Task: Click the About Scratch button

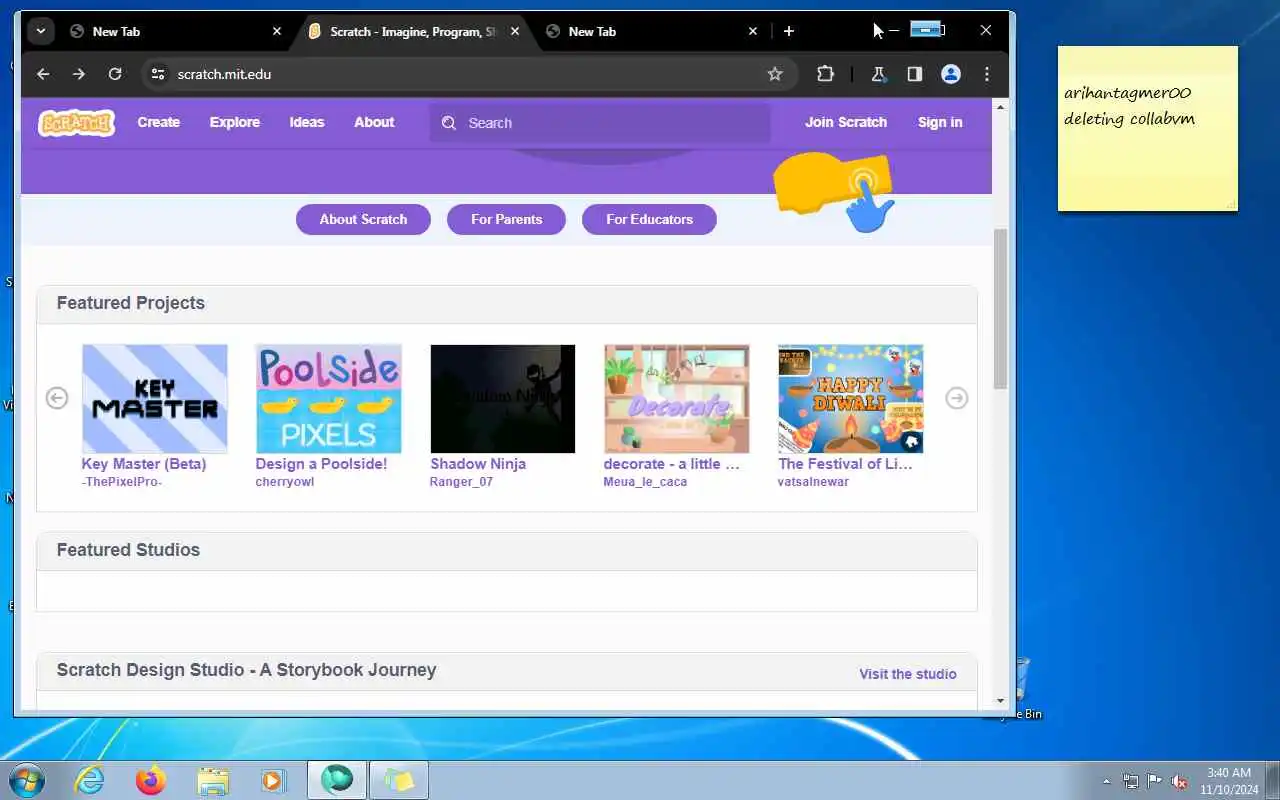Action: (363, 219)
